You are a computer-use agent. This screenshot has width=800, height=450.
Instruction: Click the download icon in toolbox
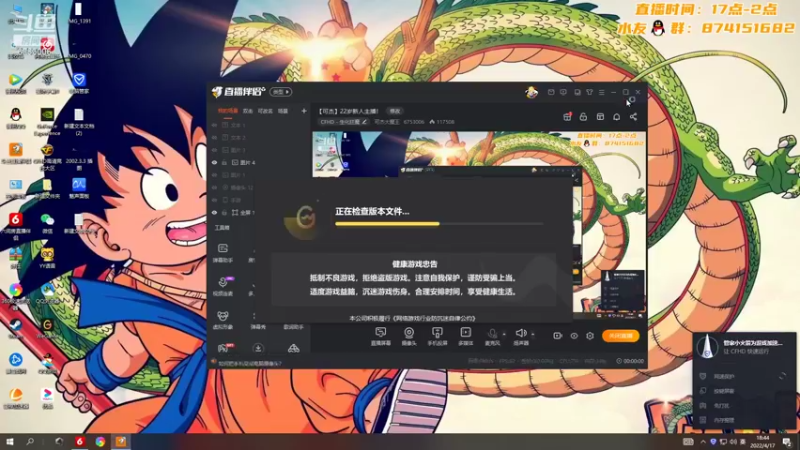[258, 348]
